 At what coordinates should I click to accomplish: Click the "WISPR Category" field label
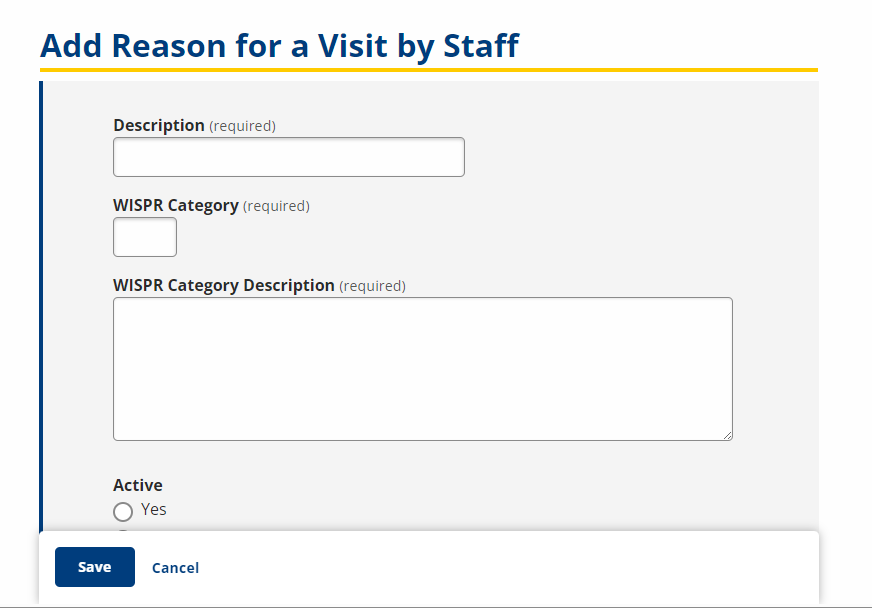176,206
